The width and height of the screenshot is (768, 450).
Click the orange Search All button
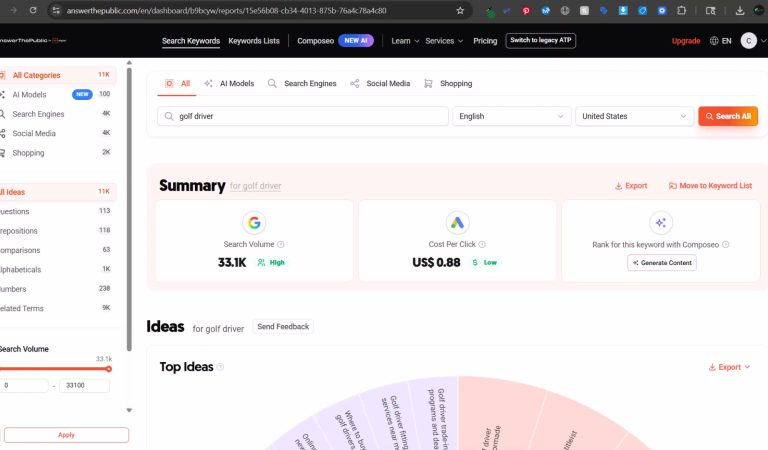[728, 116]
